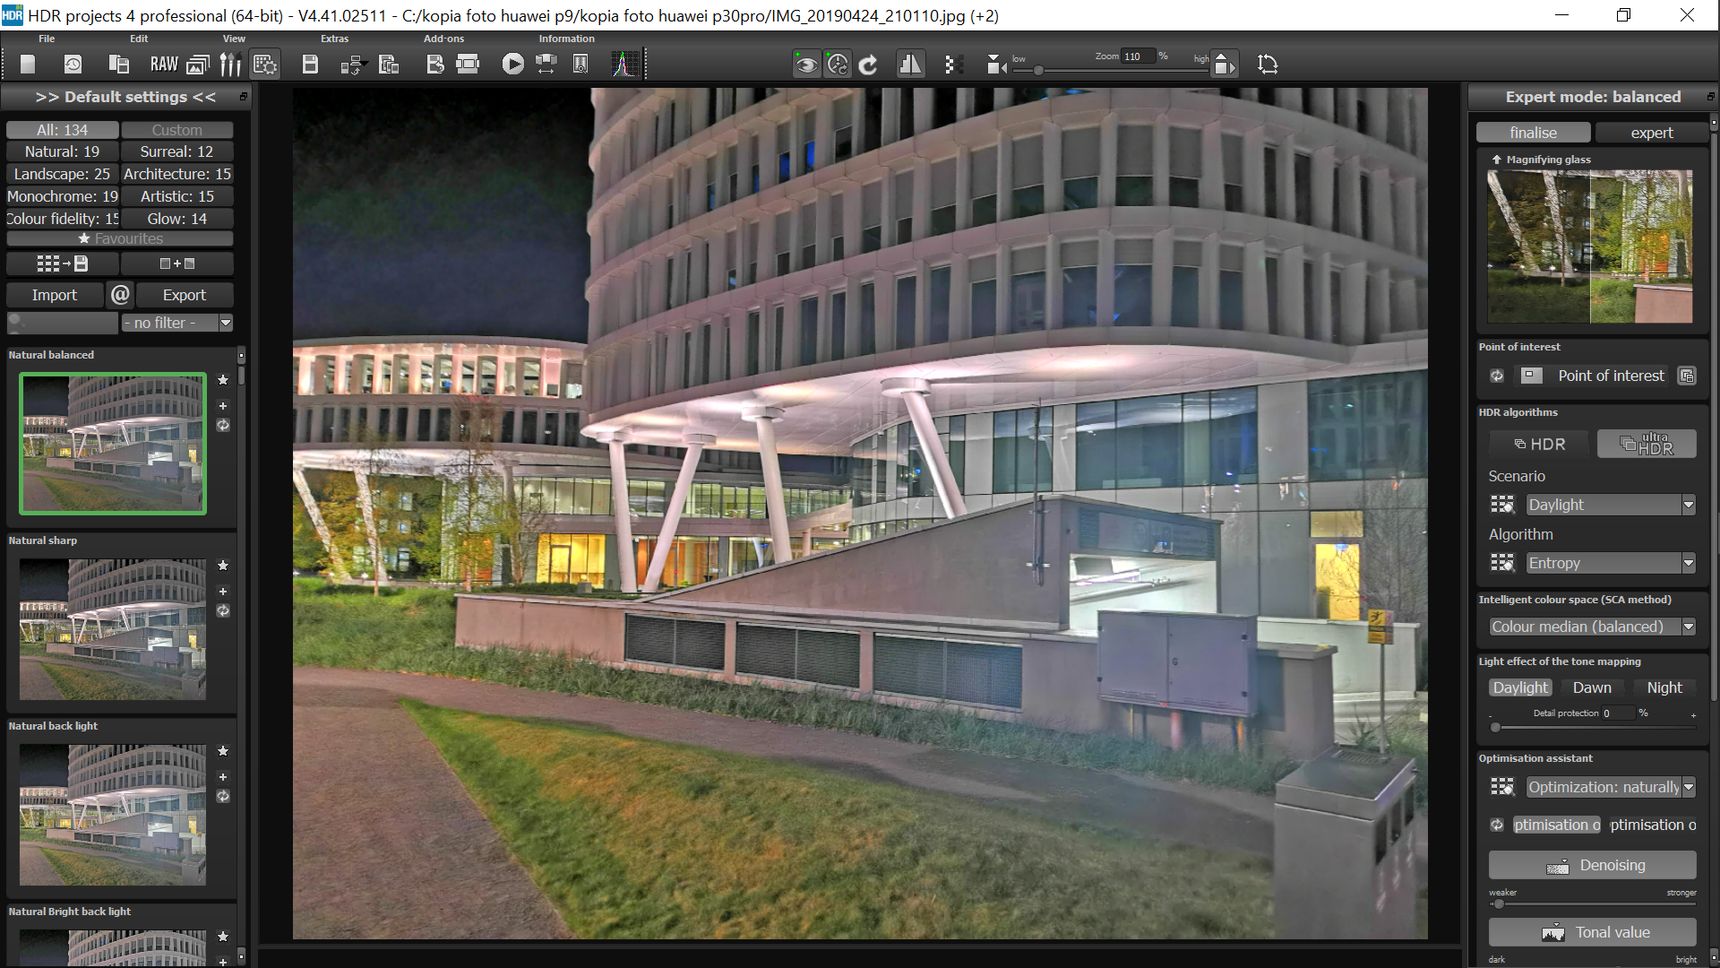Click the Denoising button

tap(1592, 865)
